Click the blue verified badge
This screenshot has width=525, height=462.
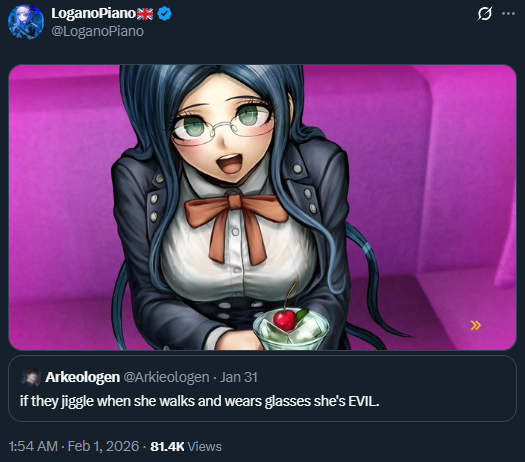[x=164, y=14]
